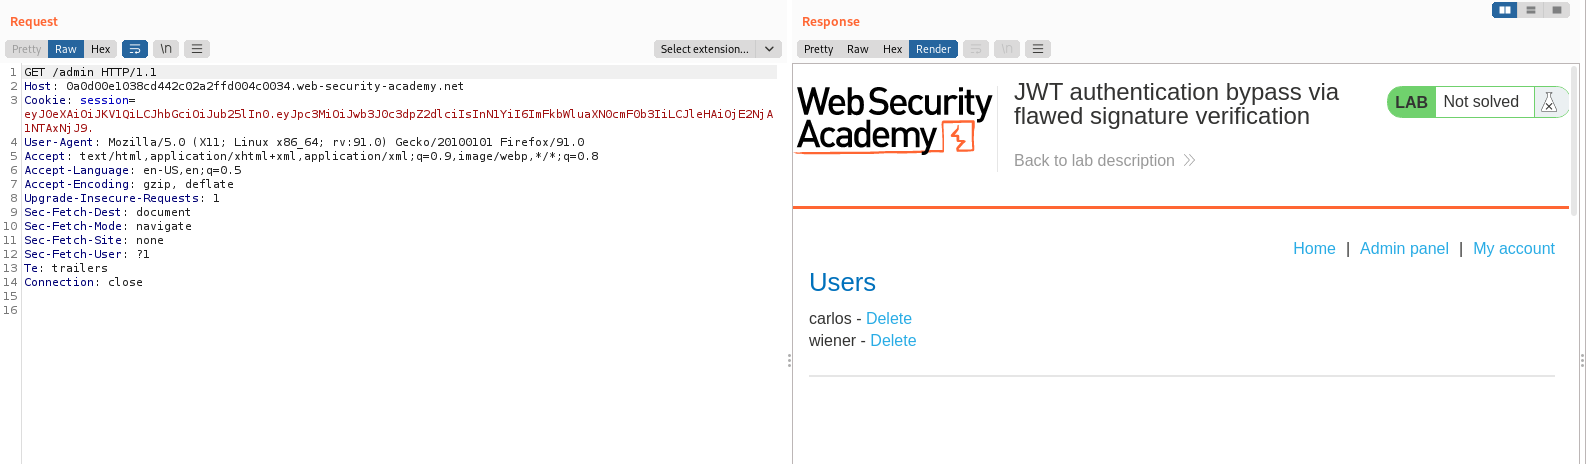The width and height of the screenshot is (1586, 464).
Task: Select the Pretty tab in Response
Action: coord(818,49)
